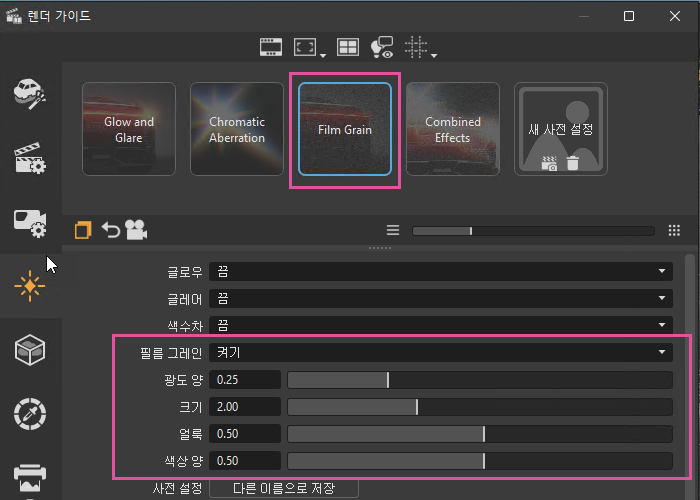This screenshot has width=700, height=500.
Task: Click the 얼룩 value field 0.50
Action: 245,434
